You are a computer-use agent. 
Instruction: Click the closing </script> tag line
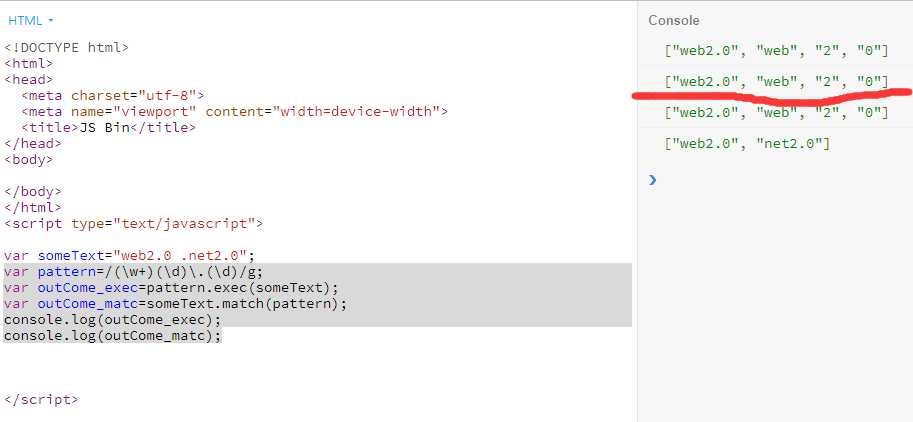click(41, 400)
